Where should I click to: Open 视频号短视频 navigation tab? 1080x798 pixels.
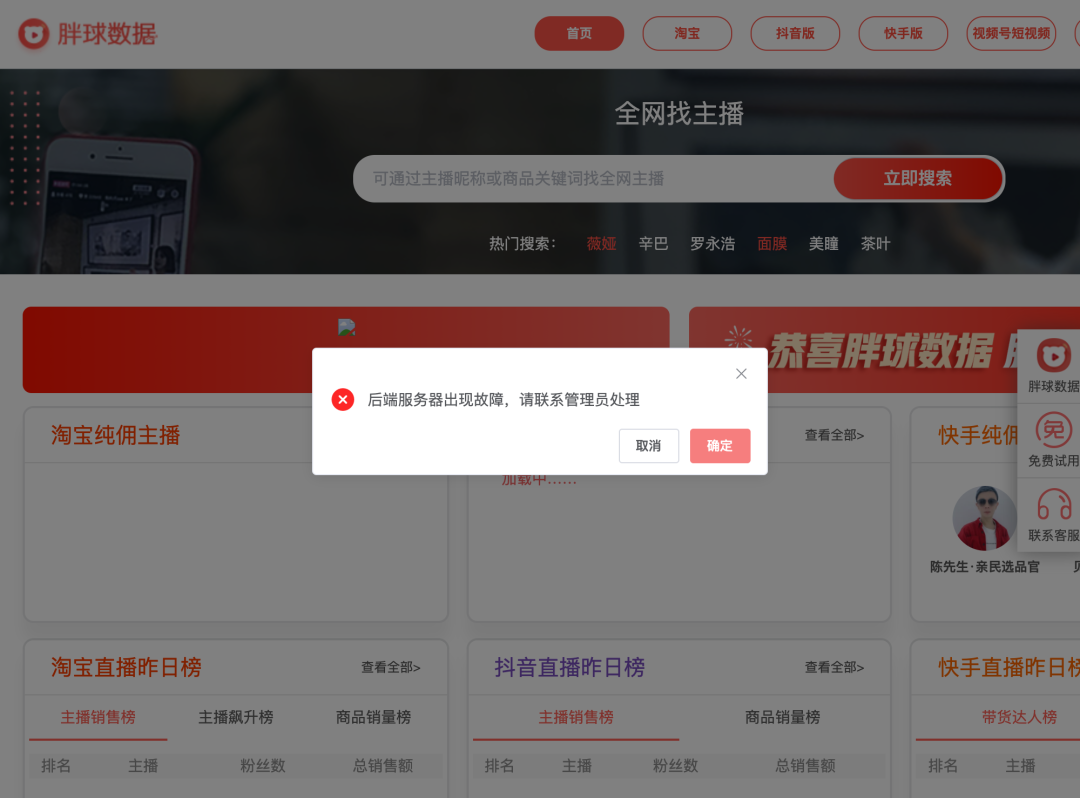(1011, 33)
